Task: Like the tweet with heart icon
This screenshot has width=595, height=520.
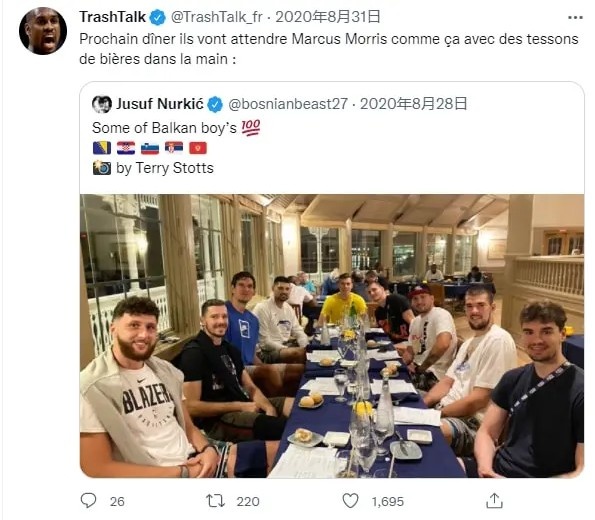Action: (351, 501)
